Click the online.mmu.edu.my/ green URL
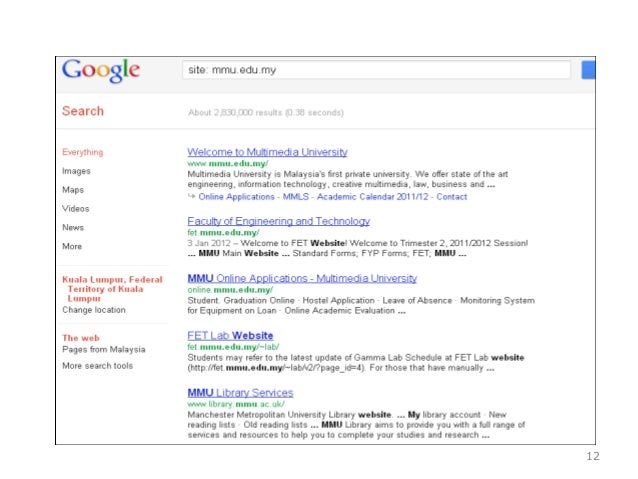 [x=230, y=290]
